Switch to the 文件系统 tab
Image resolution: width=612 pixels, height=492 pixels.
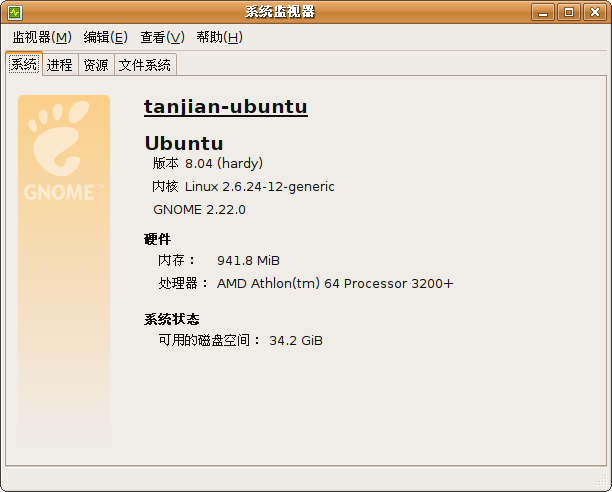[x=145, y=65]
